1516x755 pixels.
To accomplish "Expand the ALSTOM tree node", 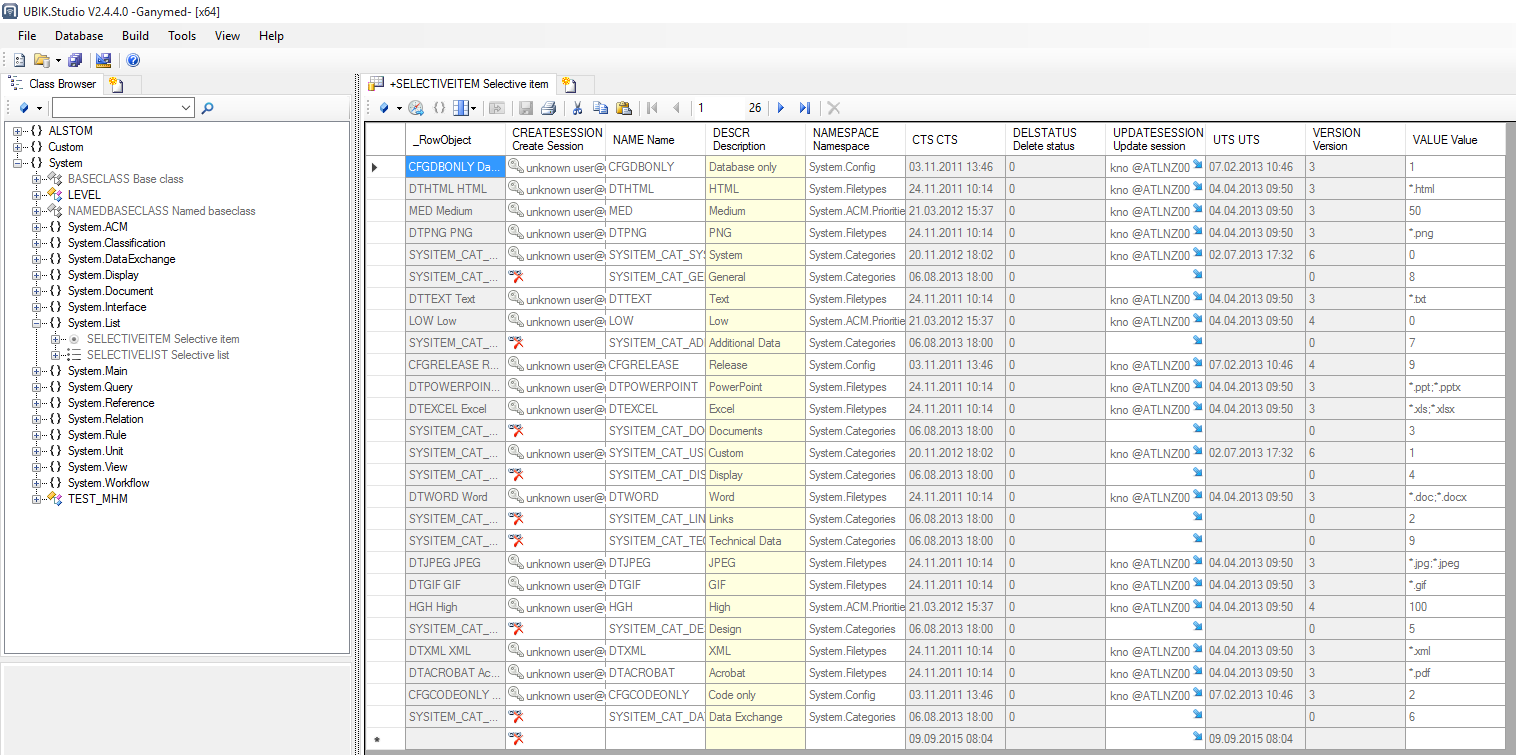I will (18, 131).
